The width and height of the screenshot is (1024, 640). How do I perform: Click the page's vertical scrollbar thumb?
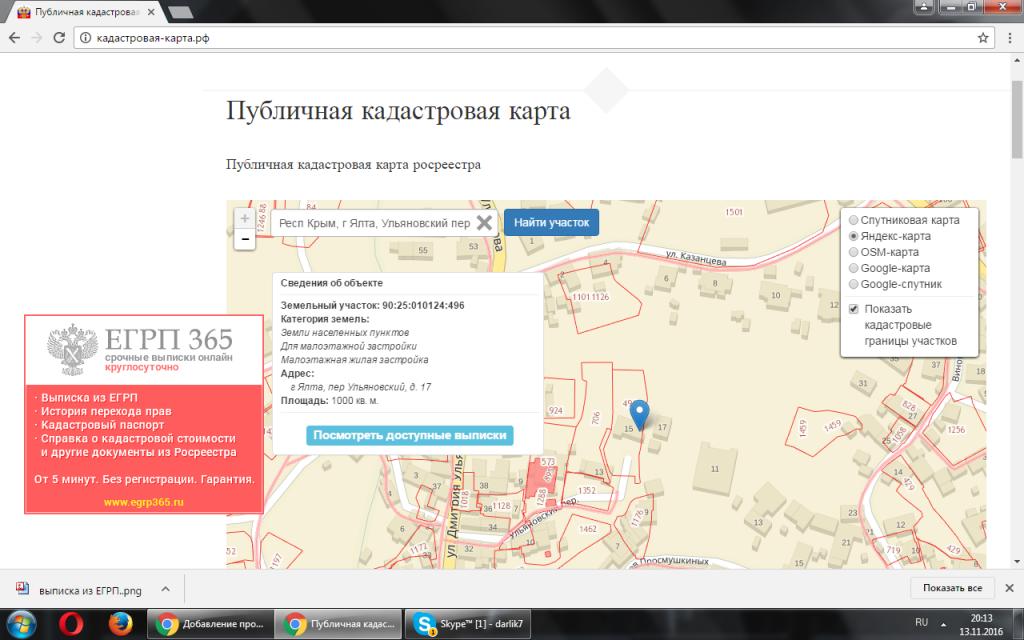pyautogui.click(x=1017, y=120)
